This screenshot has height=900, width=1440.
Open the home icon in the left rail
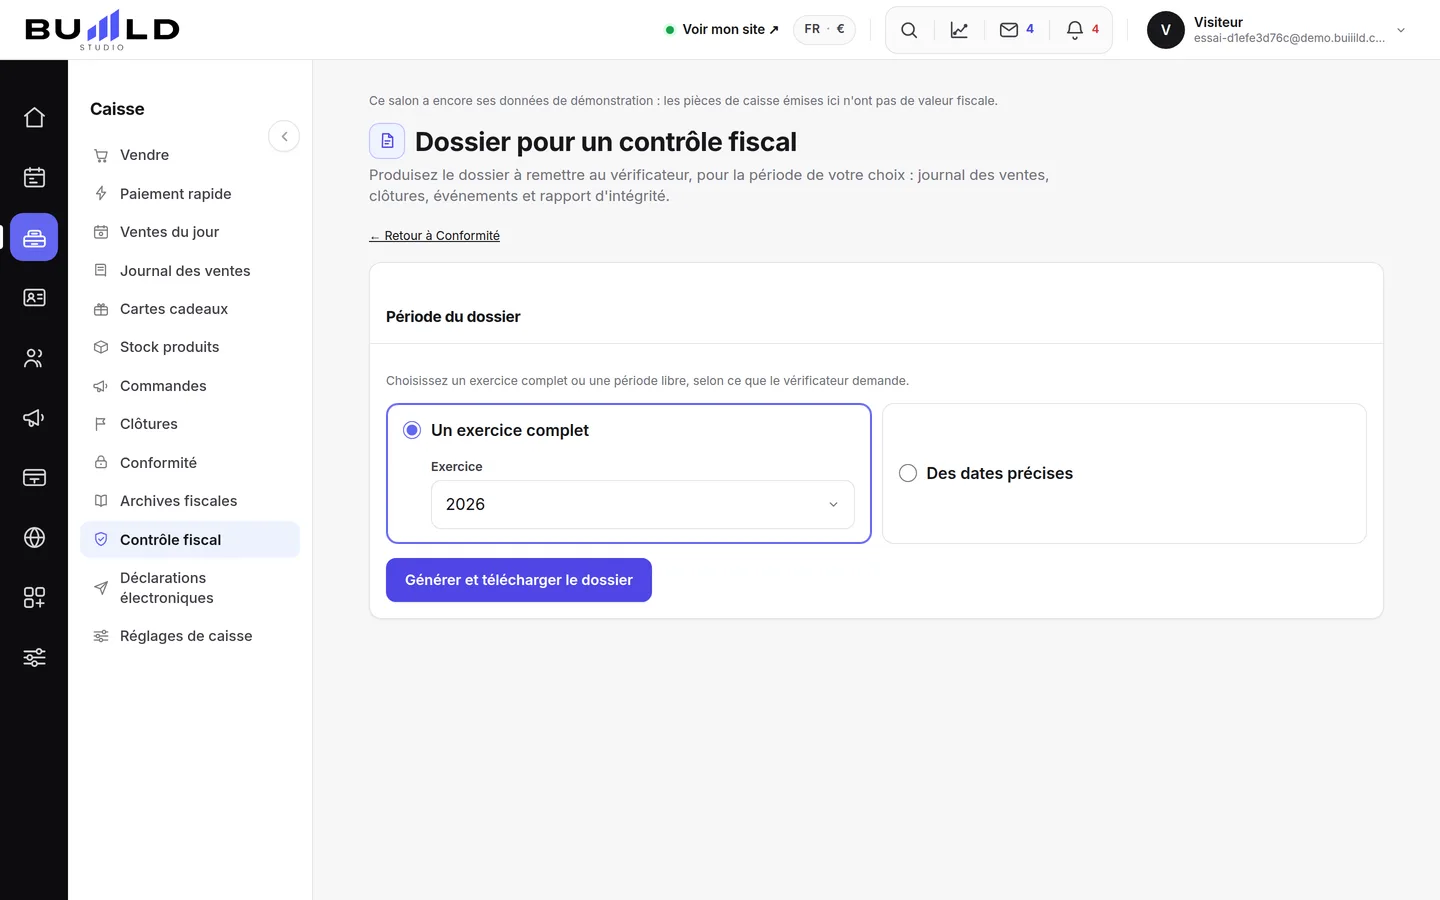point(34,118)
